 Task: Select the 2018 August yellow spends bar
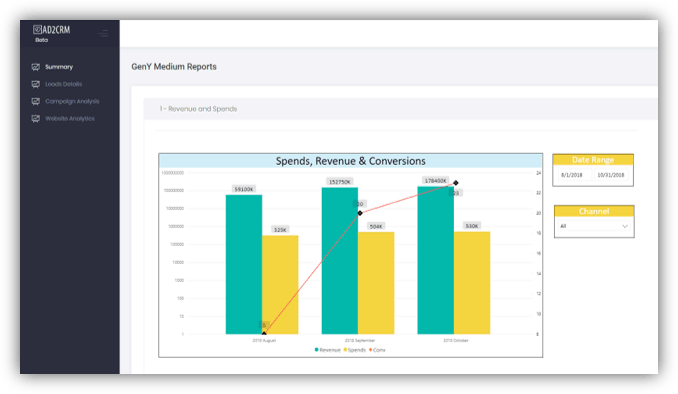pos(280,285)
